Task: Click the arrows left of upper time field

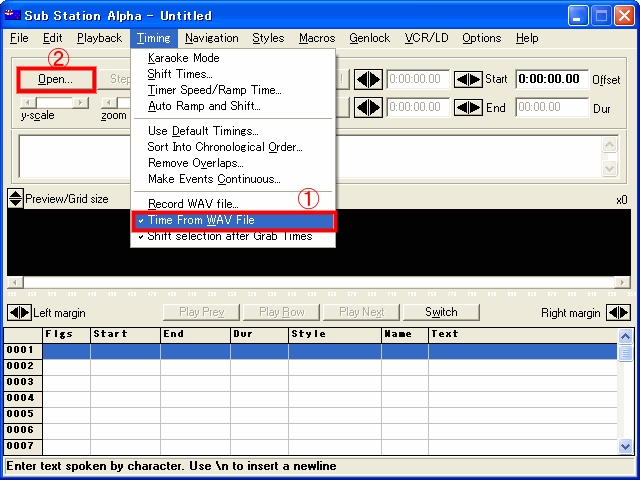Action: pyautogui.click(x=369, y=79)
